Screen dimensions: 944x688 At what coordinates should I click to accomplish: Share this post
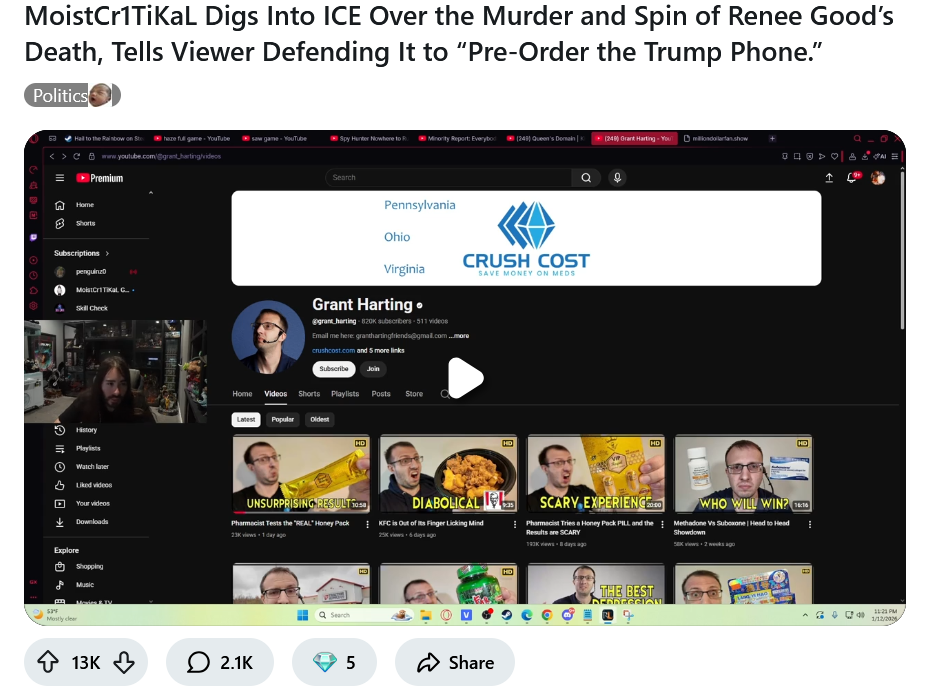click(455, 662)
